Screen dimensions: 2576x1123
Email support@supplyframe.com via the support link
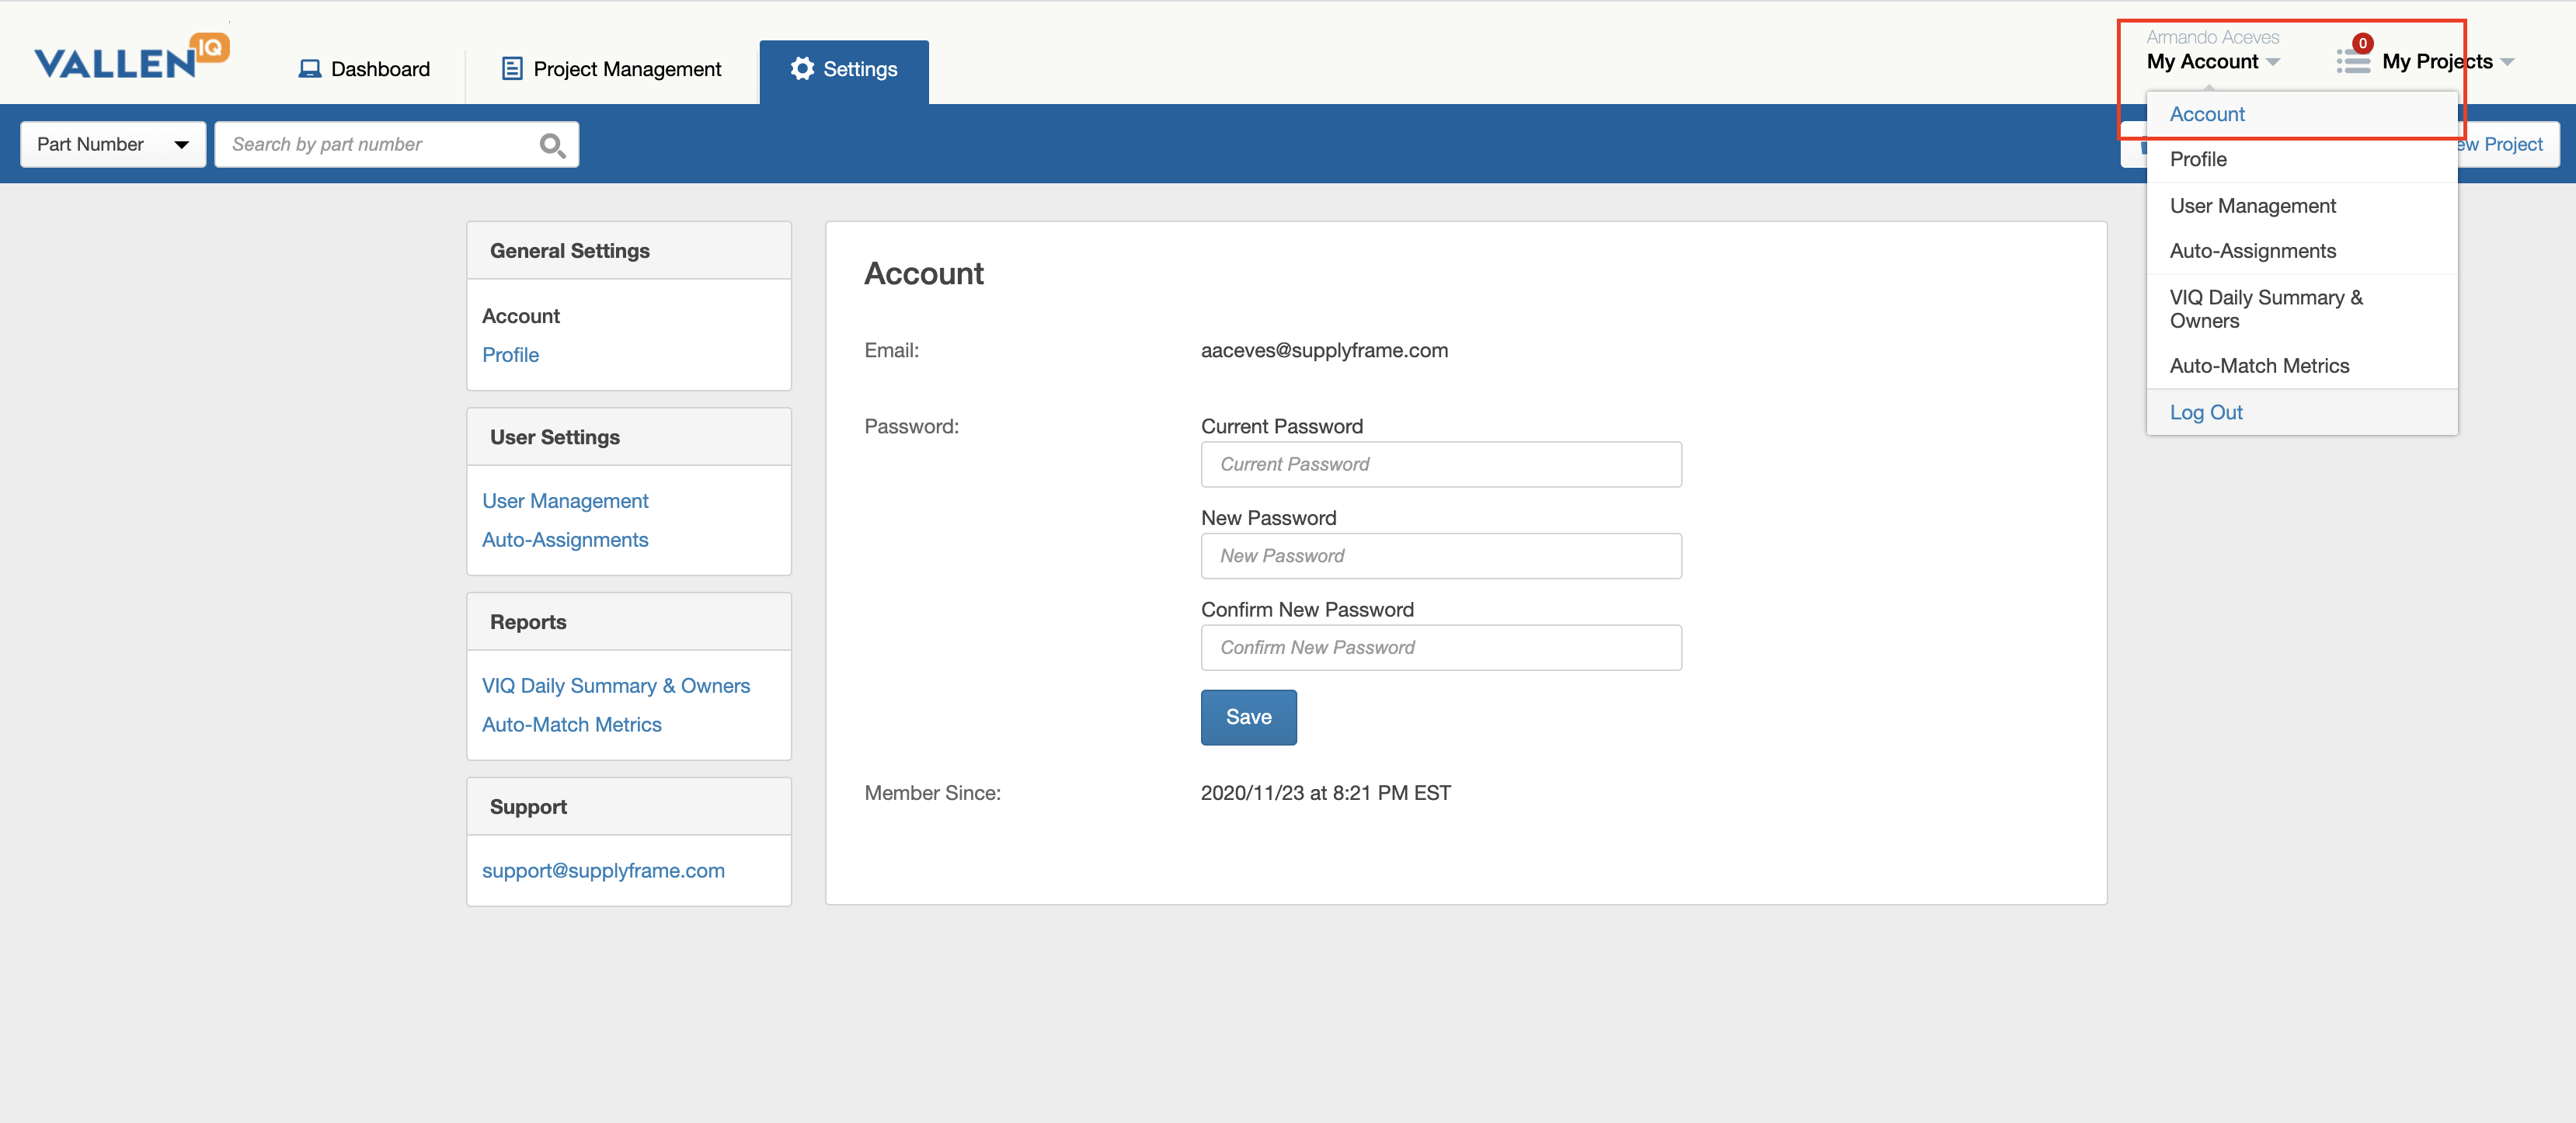pyautogui.click(x=603, y=870)
